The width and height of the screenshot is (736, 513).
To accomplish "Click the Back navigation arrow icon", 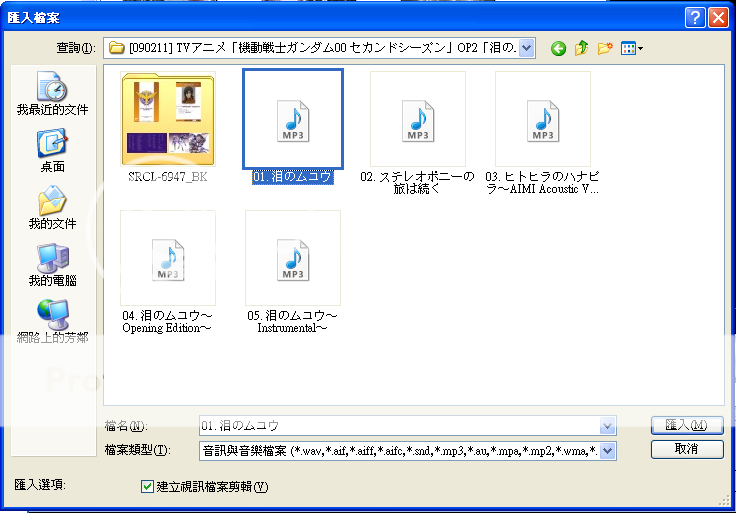I will coord(558,48).
